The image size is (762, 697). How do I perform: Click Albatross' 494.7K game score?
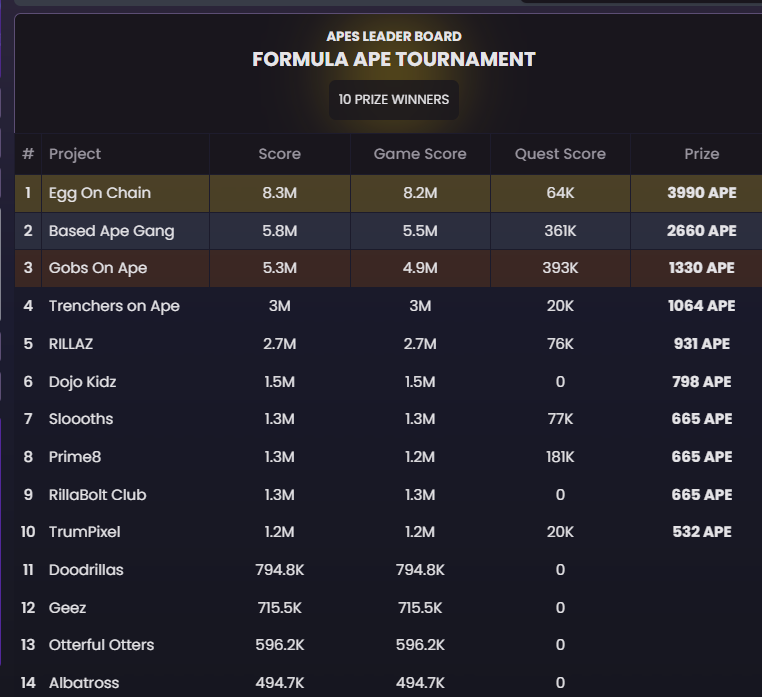click(x=420, y=683)
